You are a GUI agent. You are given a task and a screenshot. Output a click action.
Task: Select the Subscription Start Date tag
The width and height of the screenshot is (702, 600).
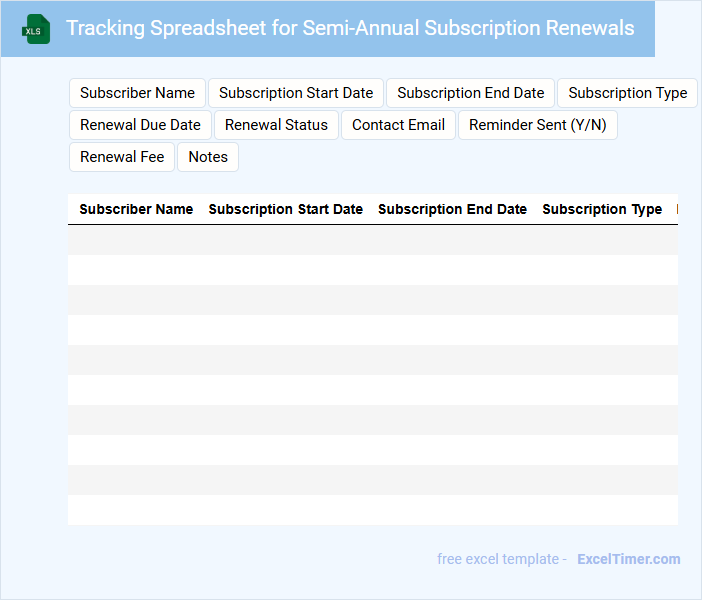coord(296,93)
